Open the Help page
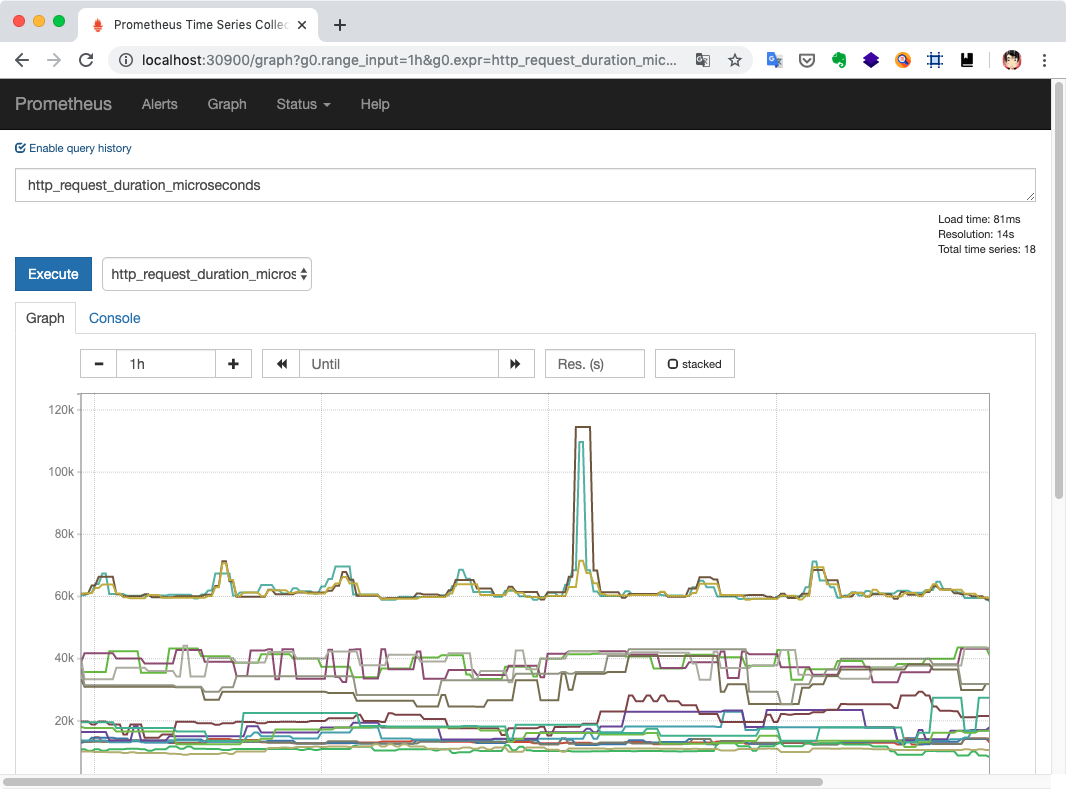The width and height of the screenshot is (1066, 789). (x=375, y=104)
